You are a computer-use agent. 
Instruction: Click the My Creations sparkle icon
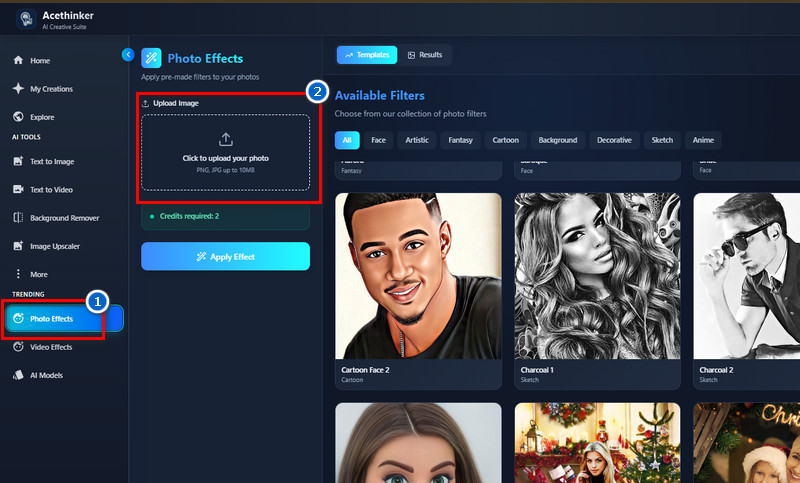coord(18,88)
